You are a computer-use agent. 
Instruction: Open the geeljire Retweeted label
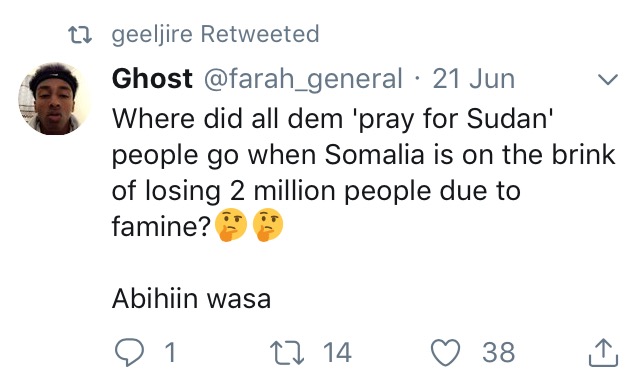coord(215,34)
